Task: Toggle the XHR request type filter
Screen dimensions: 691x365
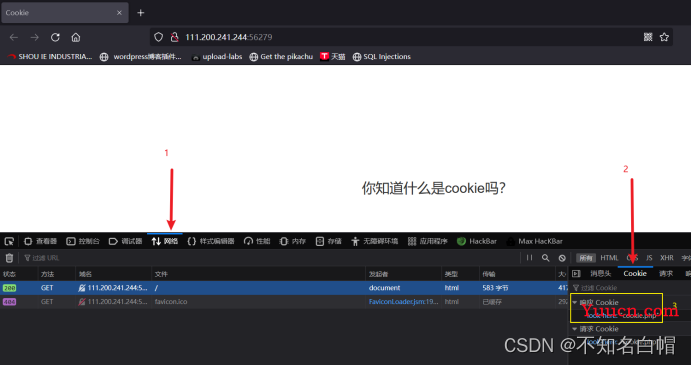Action: pos(666,258)
